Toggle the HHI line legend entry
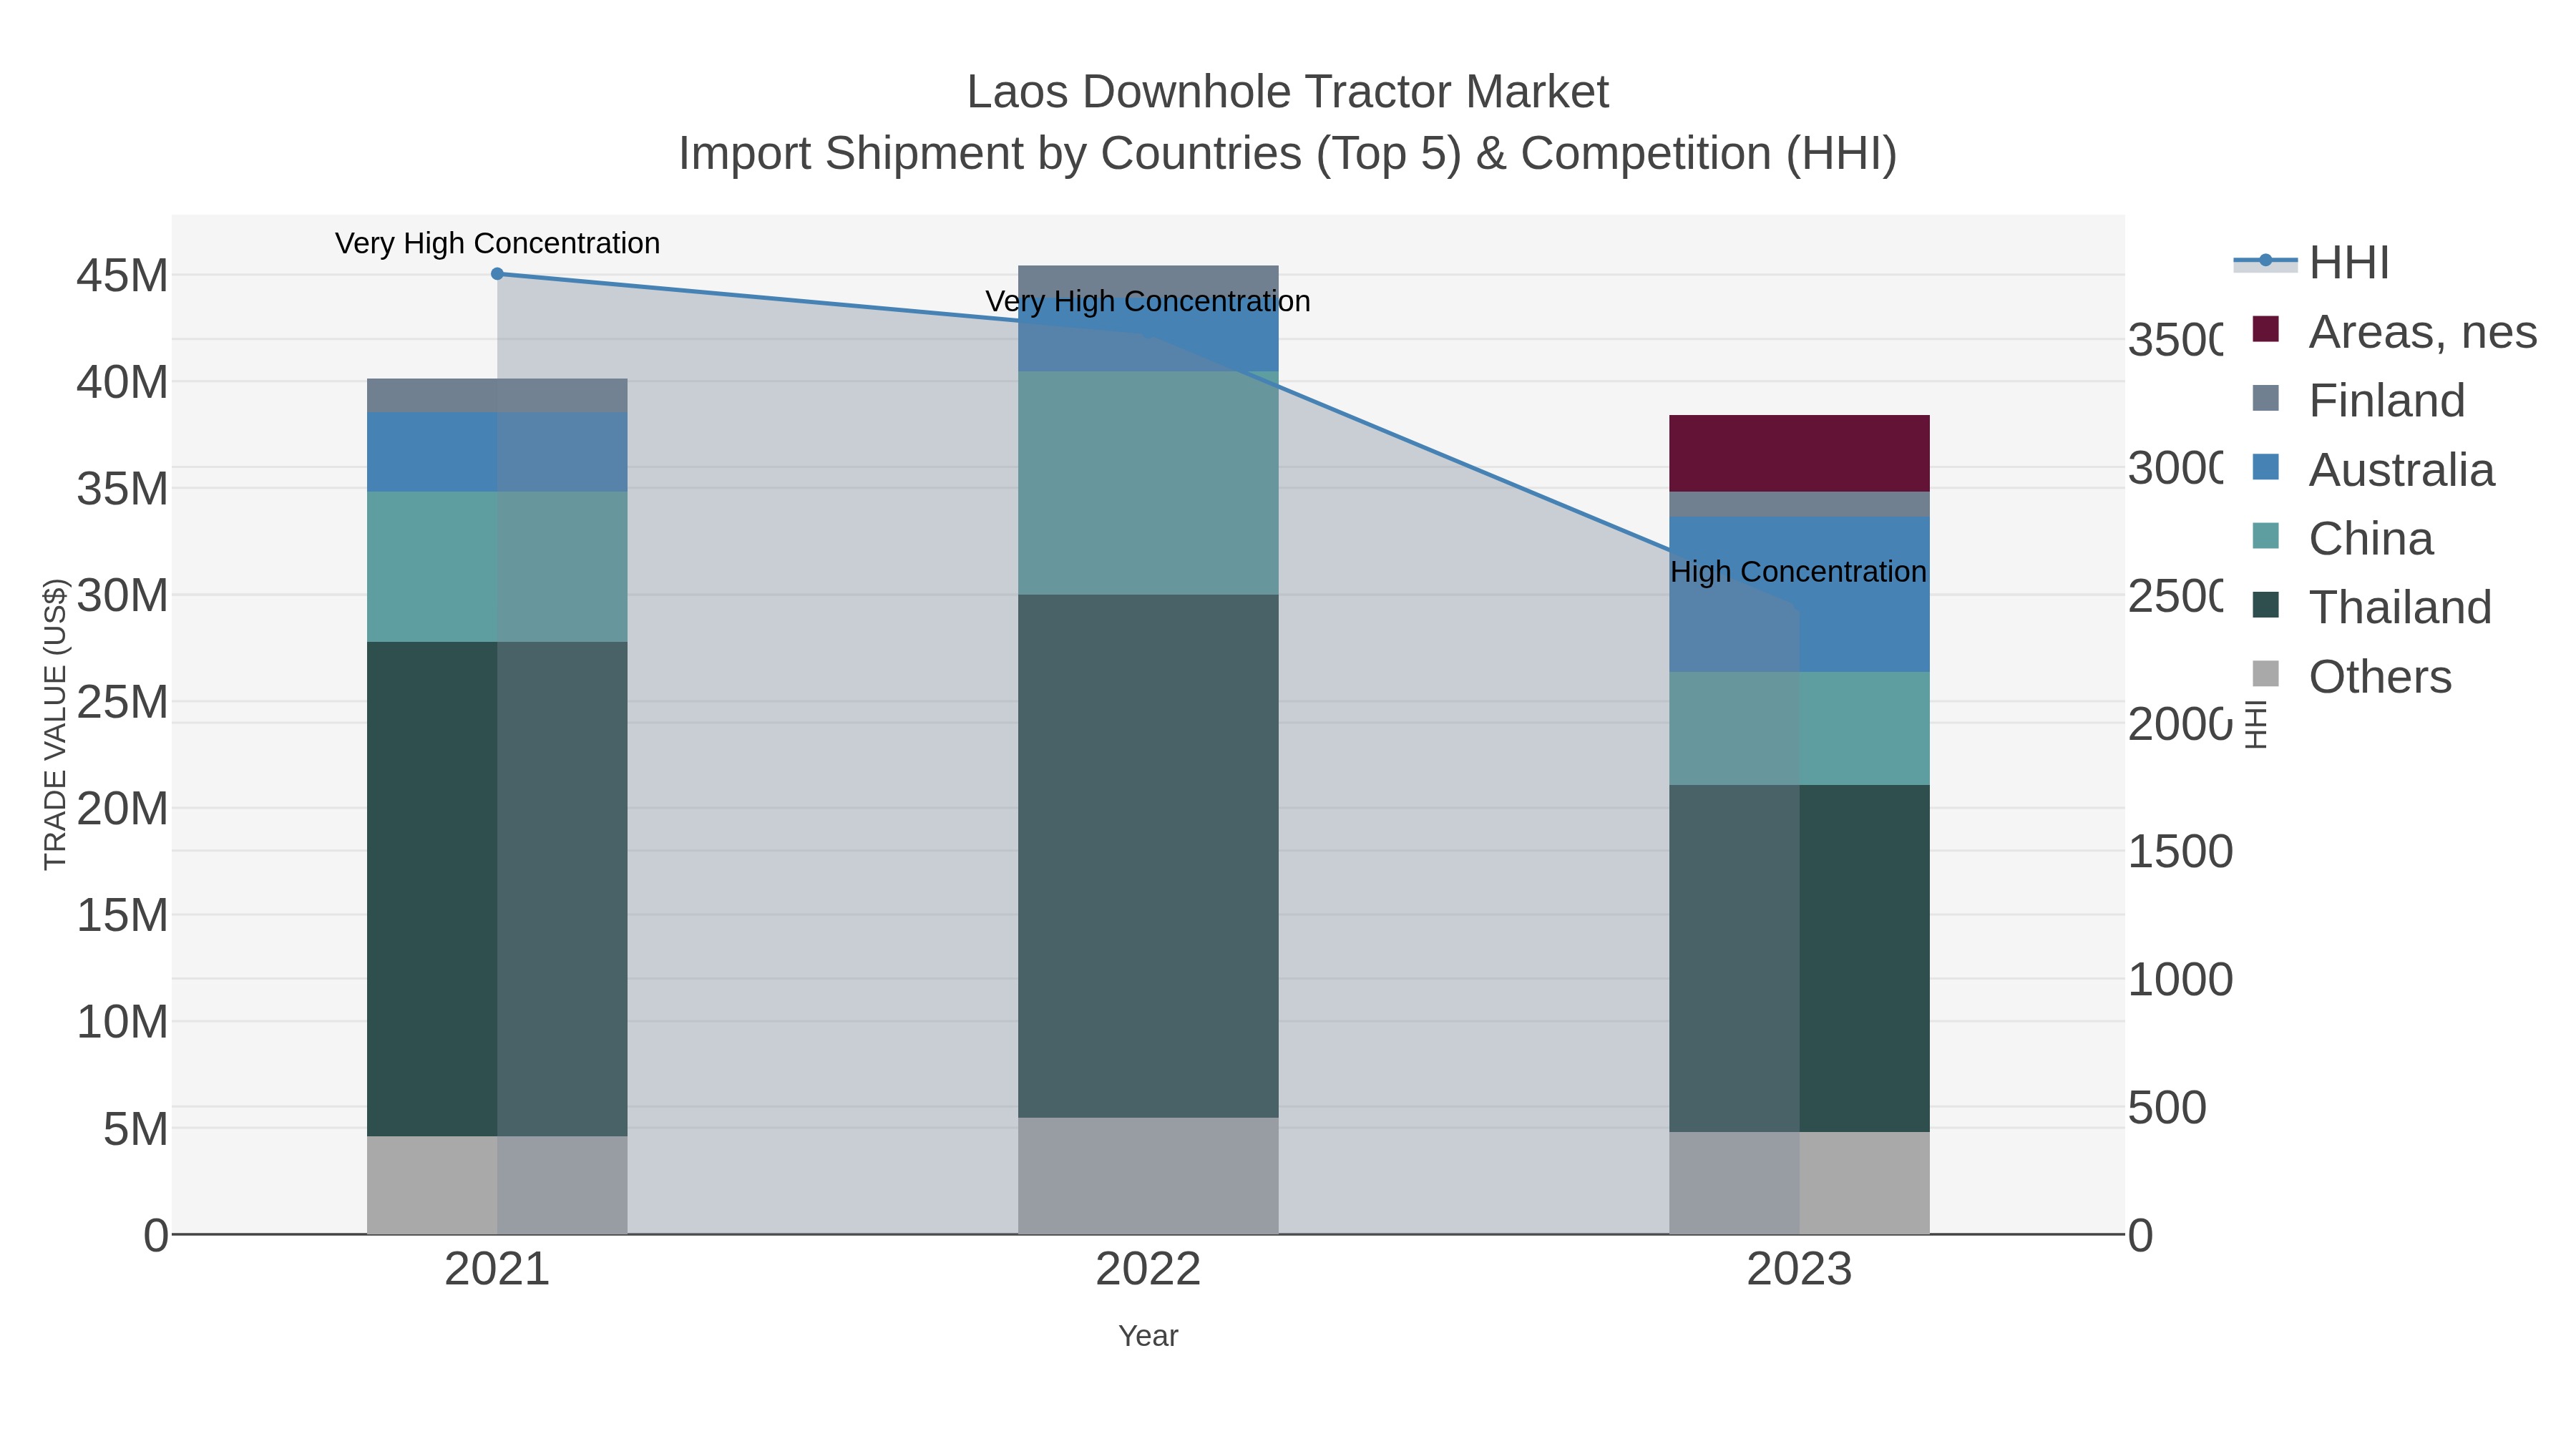2576x1449 pixels. pyautogui.click(x=2311, y=263)
